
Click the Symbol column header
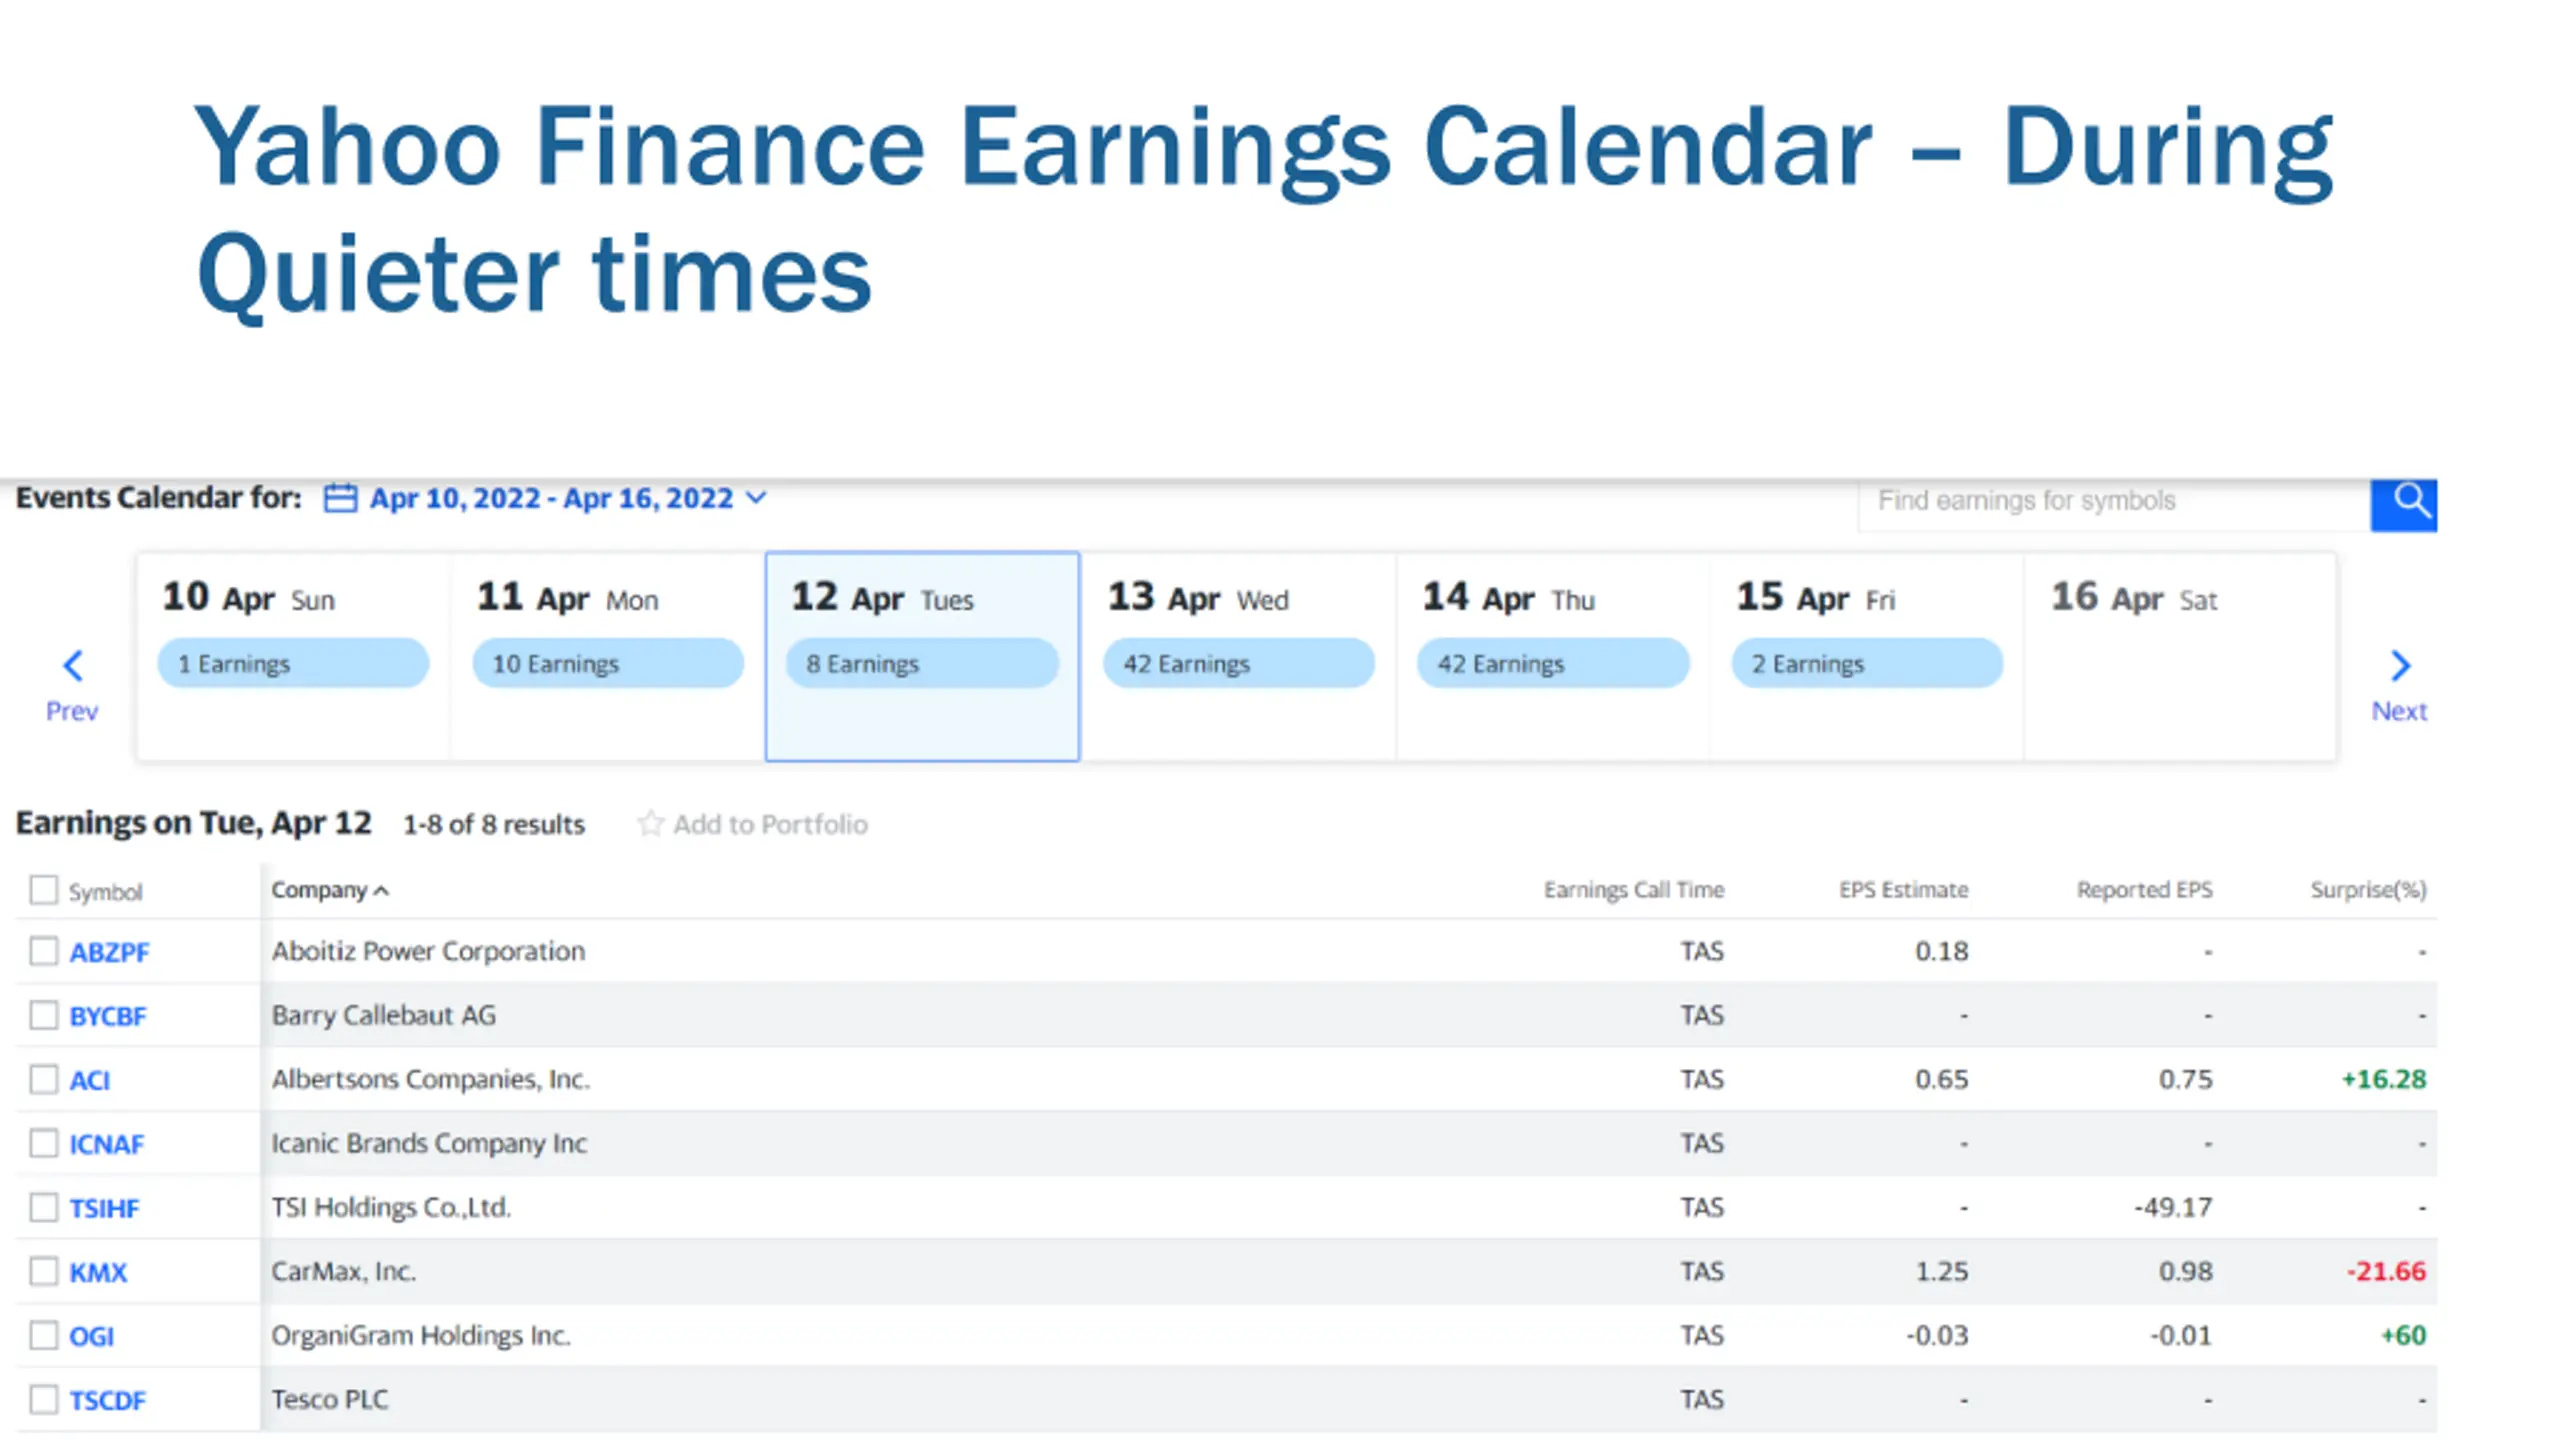105,891
